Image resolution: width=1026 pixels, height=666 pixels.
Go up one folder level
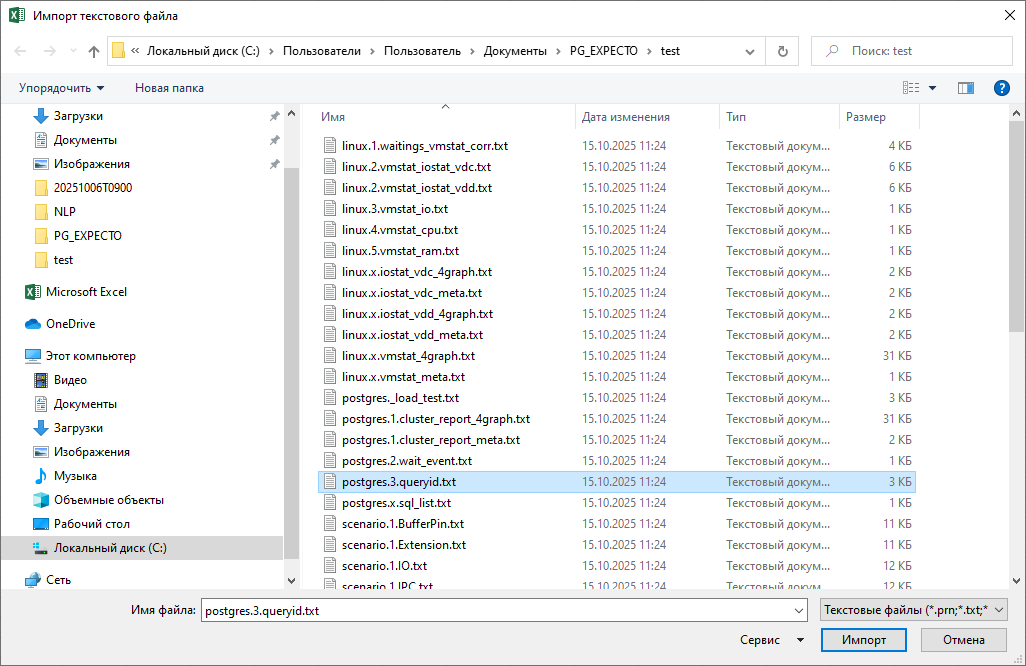point(94,51)
